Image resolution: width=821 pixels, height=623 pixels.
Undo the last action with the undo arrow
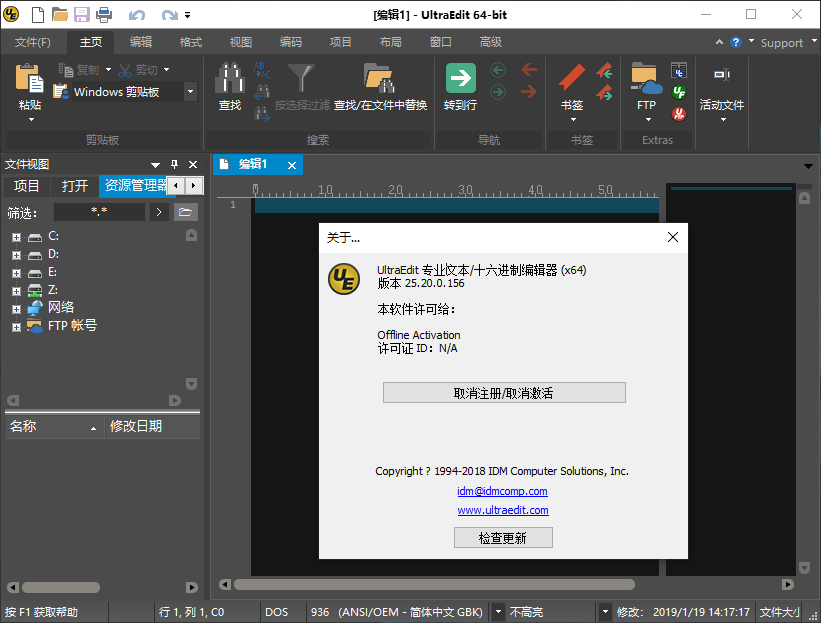[x=137, y=15]
